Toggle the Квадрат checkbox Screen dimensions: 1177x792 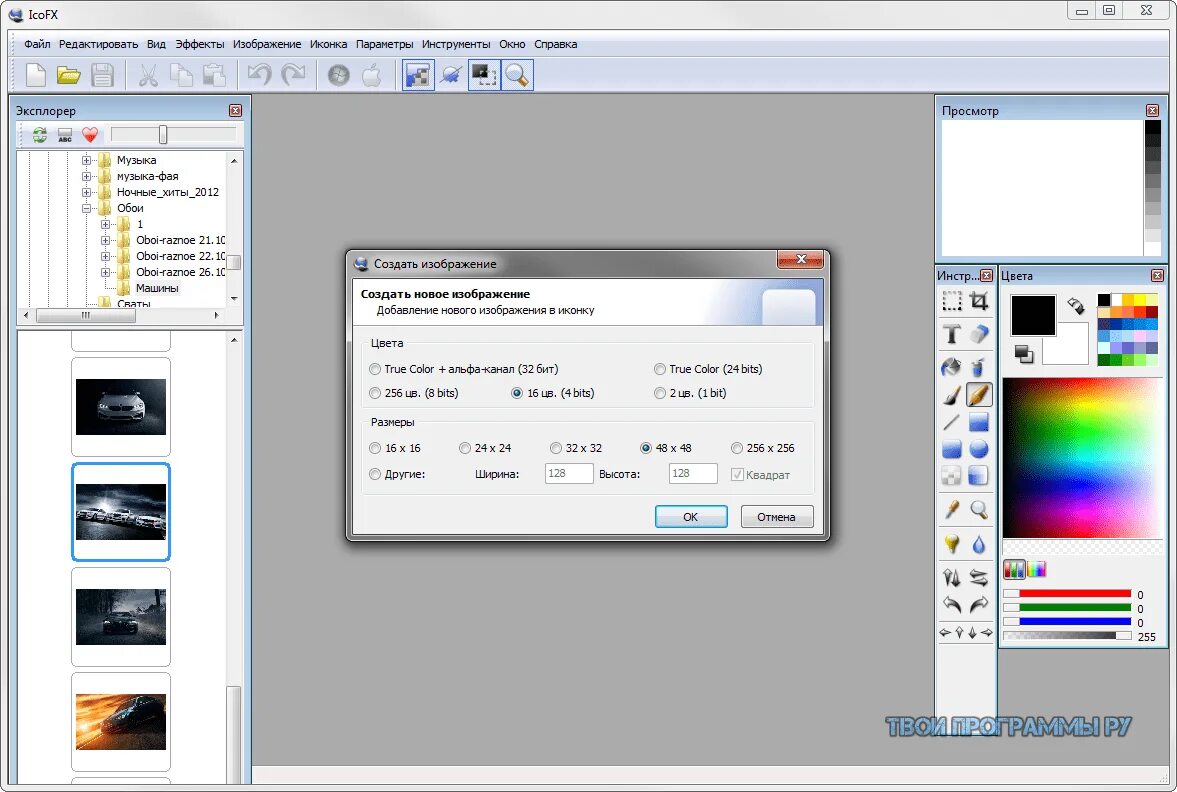(x=760, y=474)
